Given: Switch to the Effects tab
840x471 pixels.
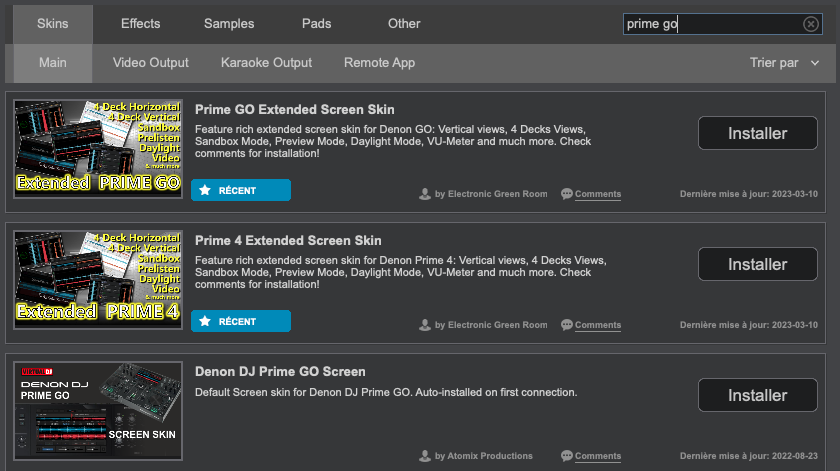Looking at the screenshot, I should [x=140, y=24].
